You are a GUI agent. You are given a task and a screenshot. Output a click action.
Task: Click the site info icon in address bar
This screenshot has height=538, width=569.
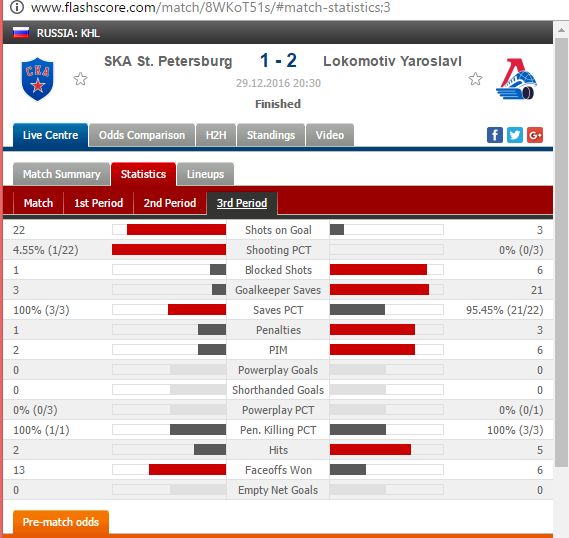(x=16, y=7)
